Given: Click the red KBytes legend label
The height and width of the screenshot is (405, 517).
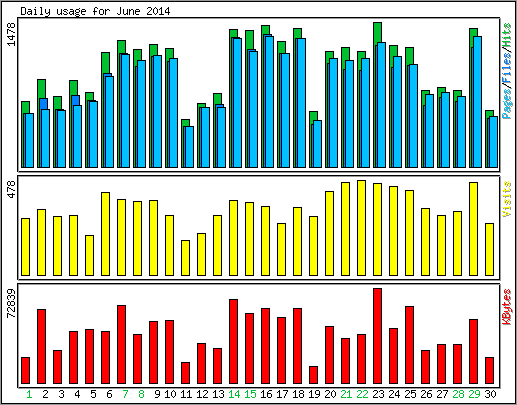Looking at the screenshot, I should pos(507,307).
